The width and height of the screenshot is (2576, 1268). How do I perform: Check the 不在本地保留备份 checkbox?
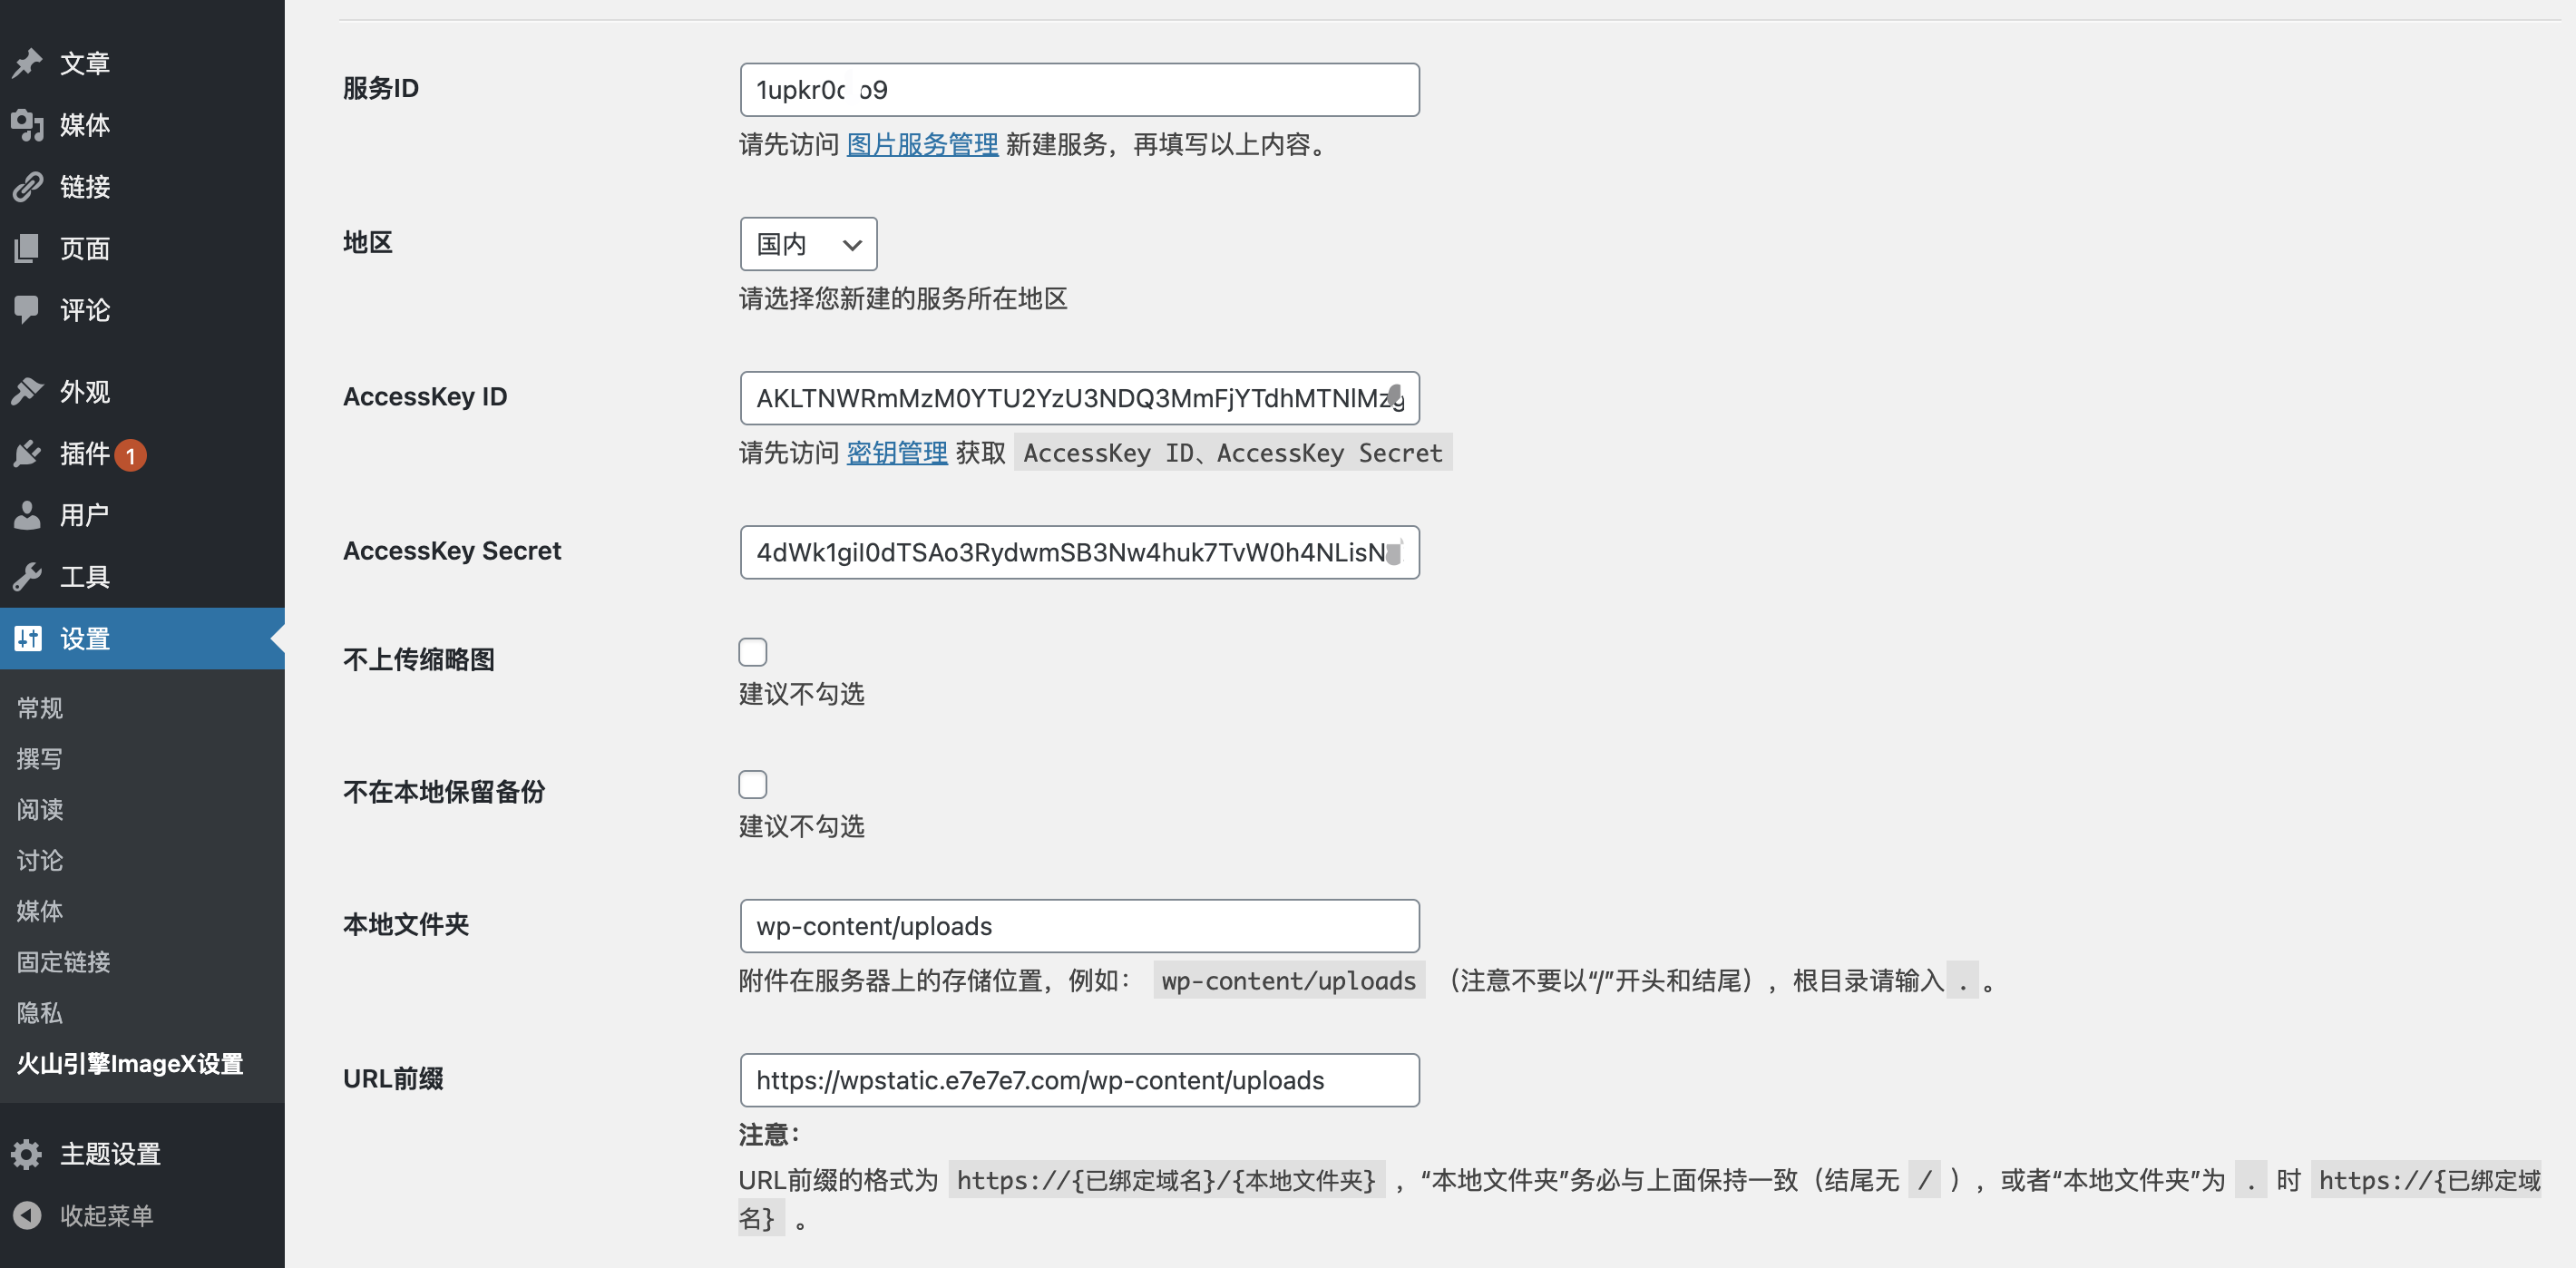pos(752,784)
